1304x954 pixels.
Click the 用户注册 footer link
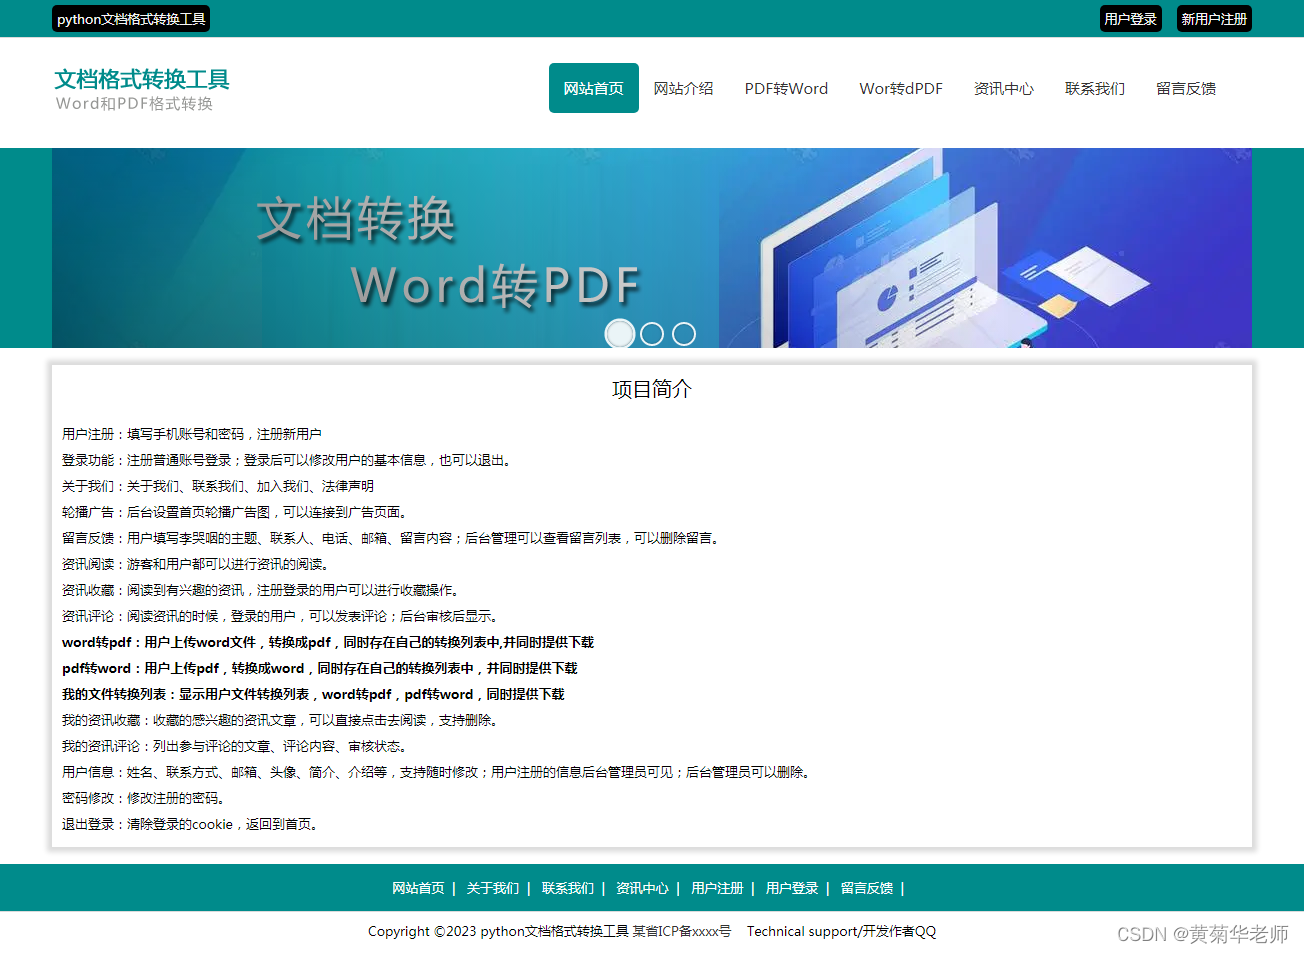click(x=715, y=887)
